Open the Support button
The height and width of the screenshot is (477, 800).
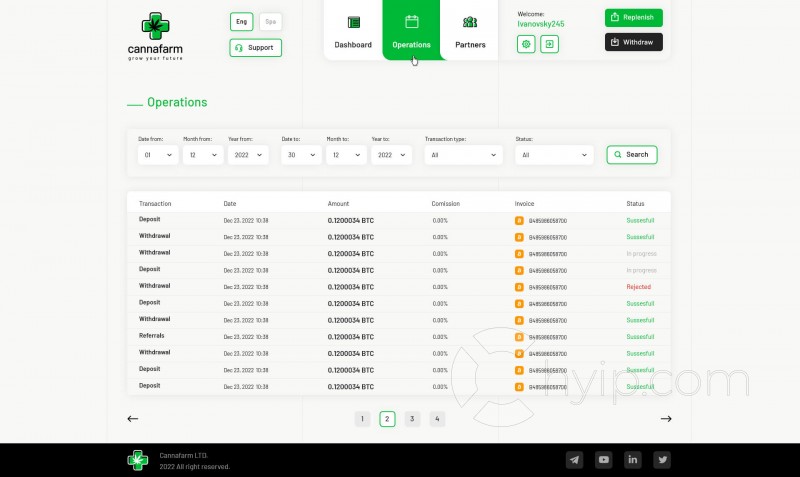[x=256, y=48]
